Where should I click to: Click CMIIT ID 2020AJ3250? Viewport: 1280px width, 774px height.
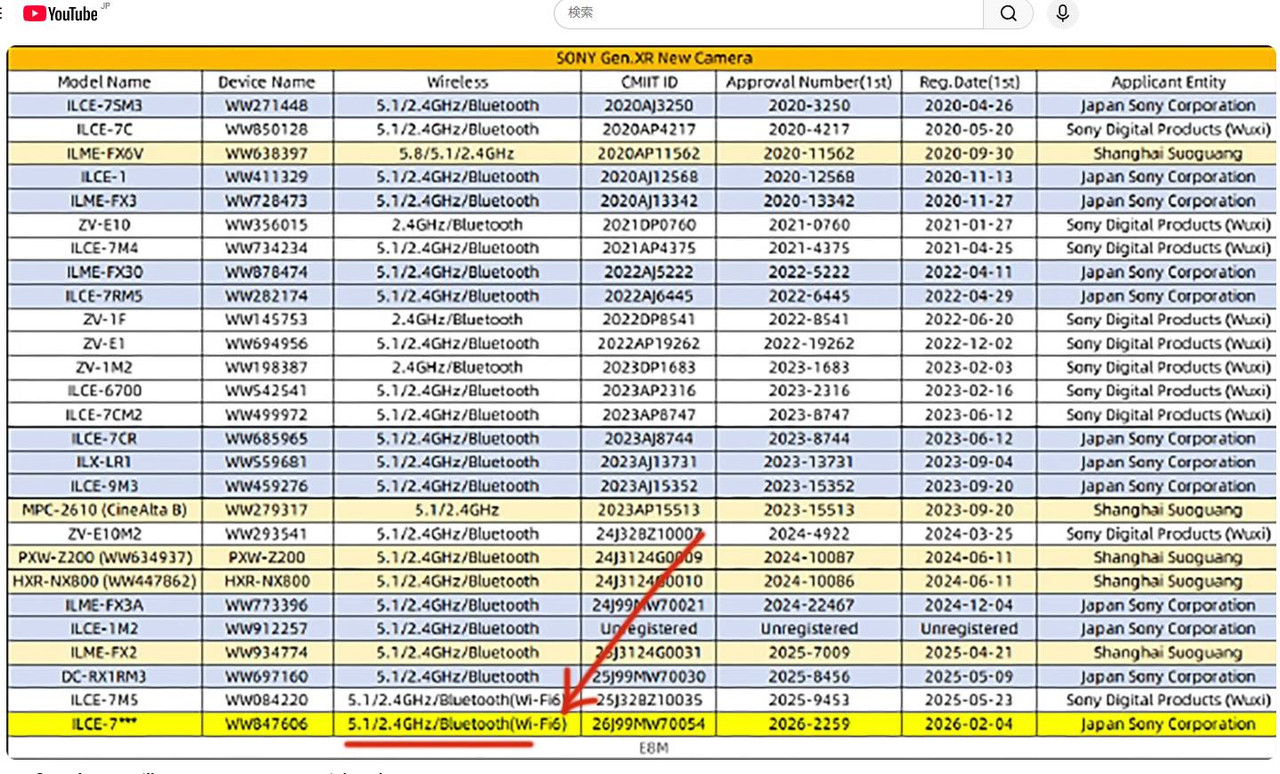point(648,105)
